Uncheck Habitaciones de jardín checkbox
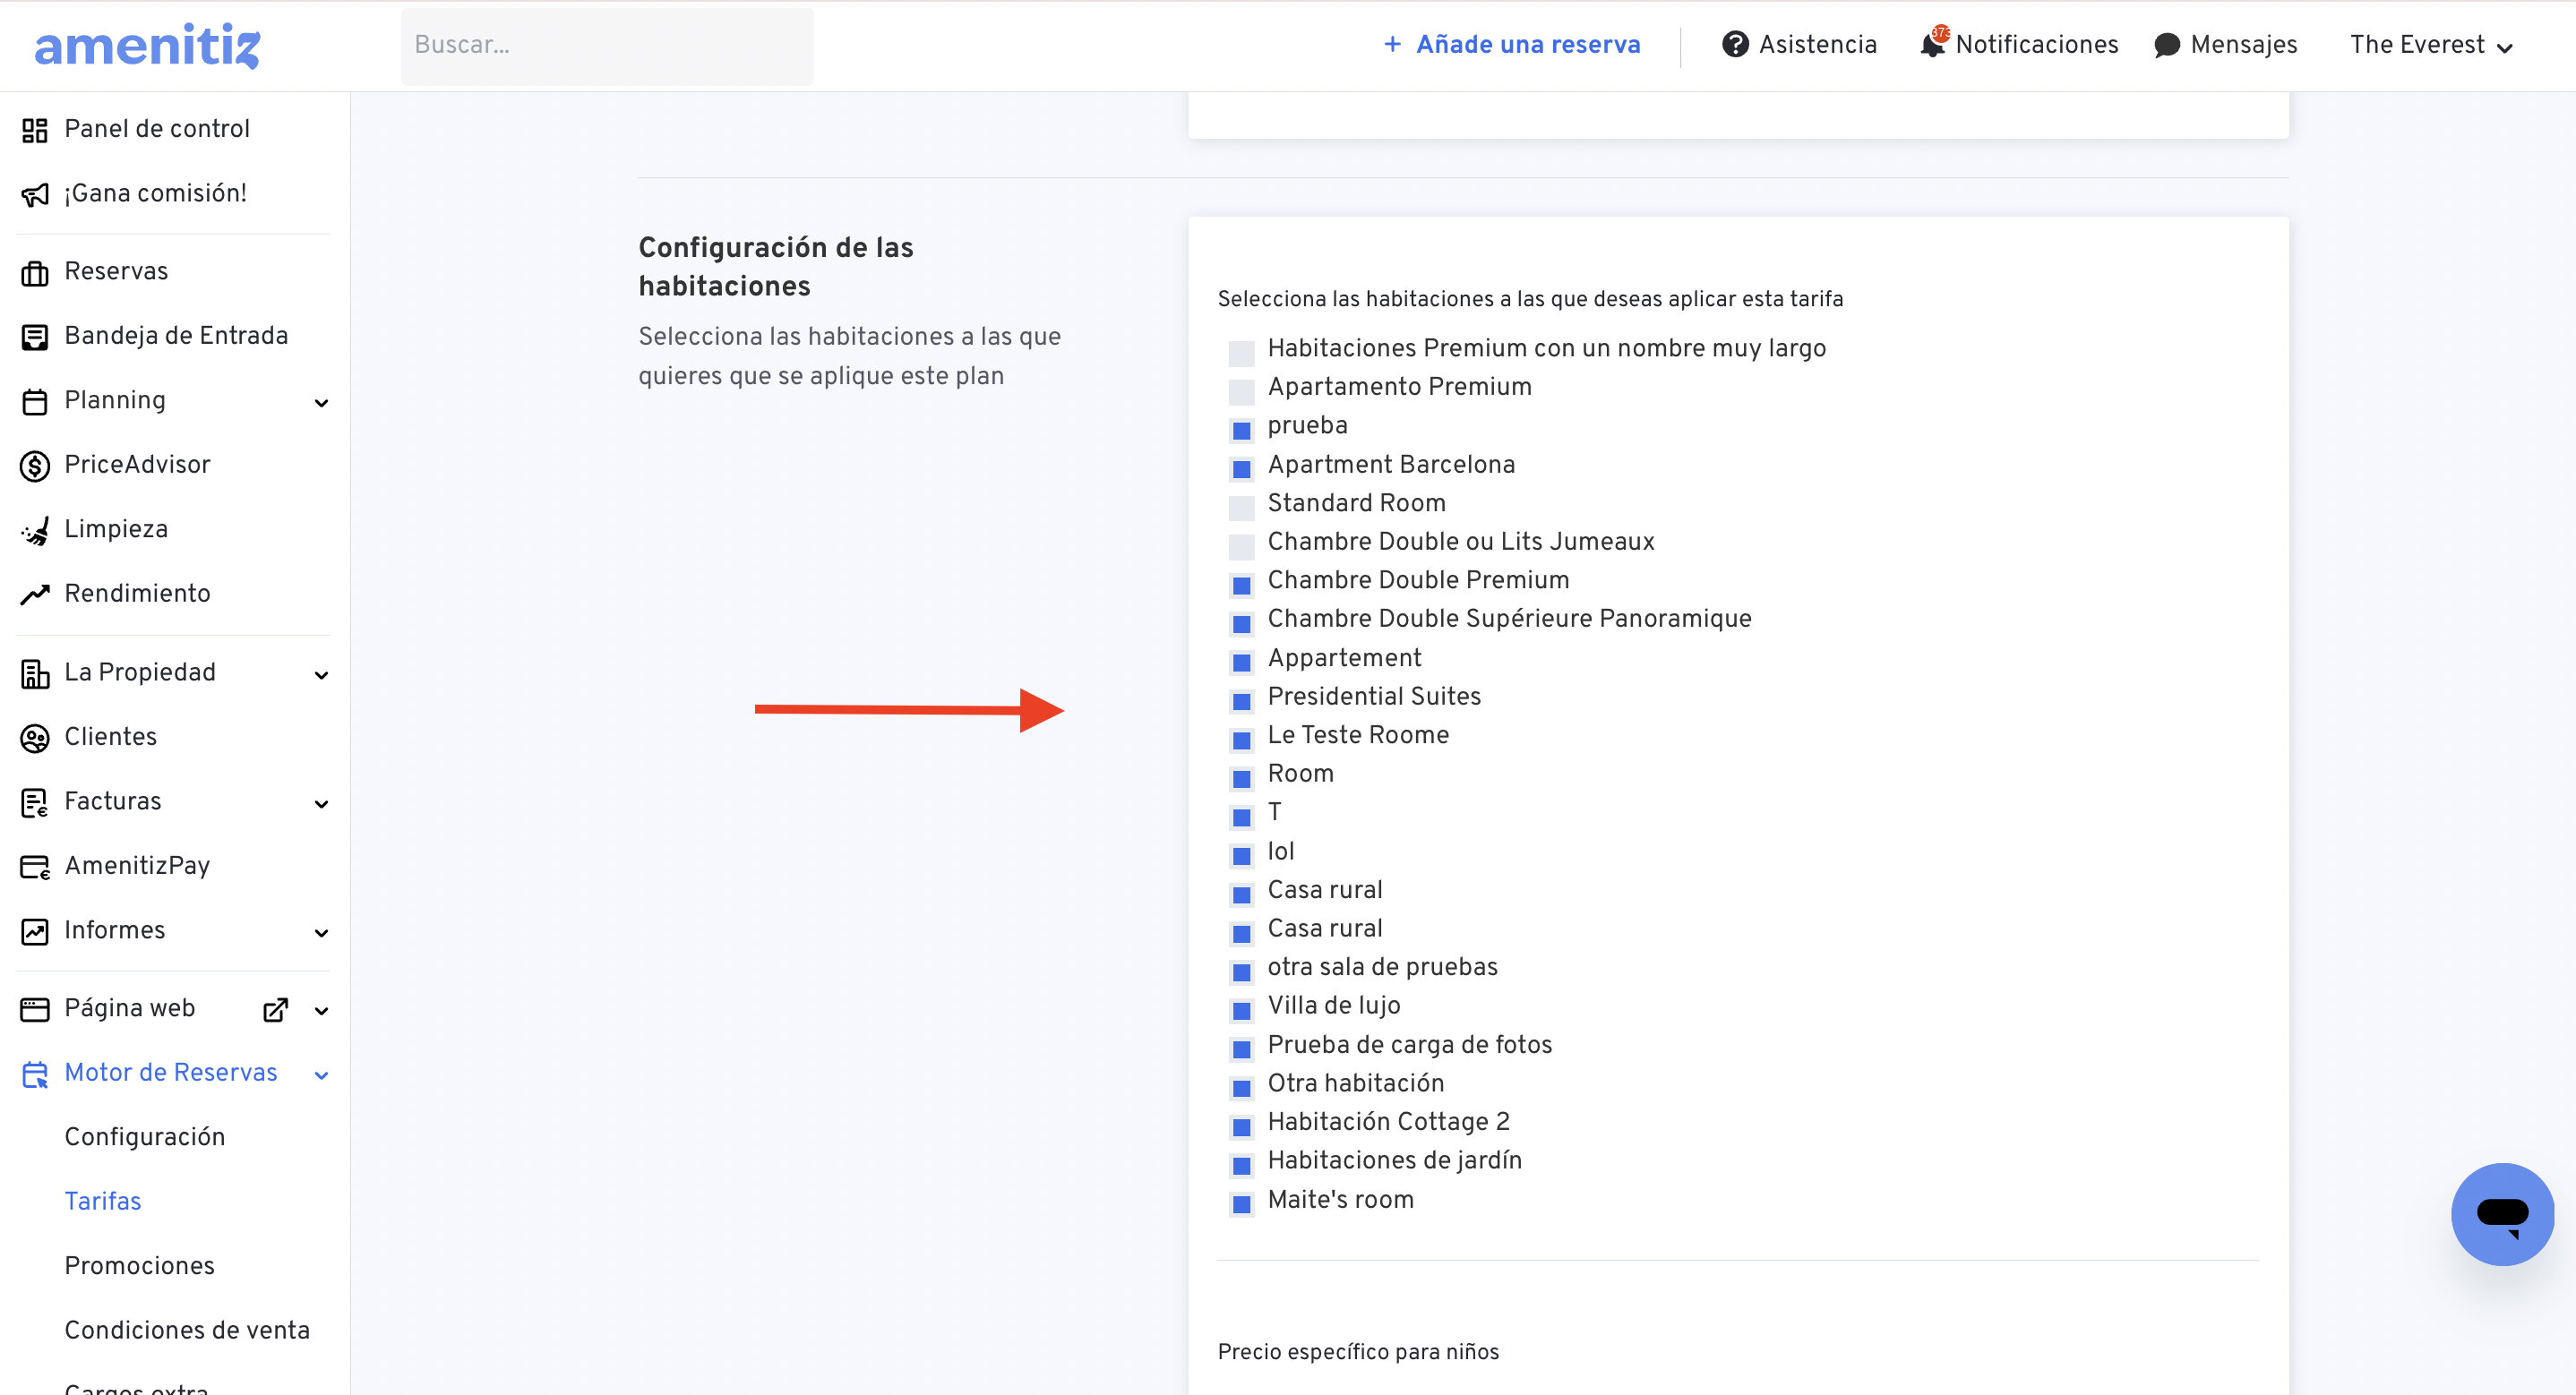This screenshot has width=2576, height=1395. (x=1241, y=1166)
